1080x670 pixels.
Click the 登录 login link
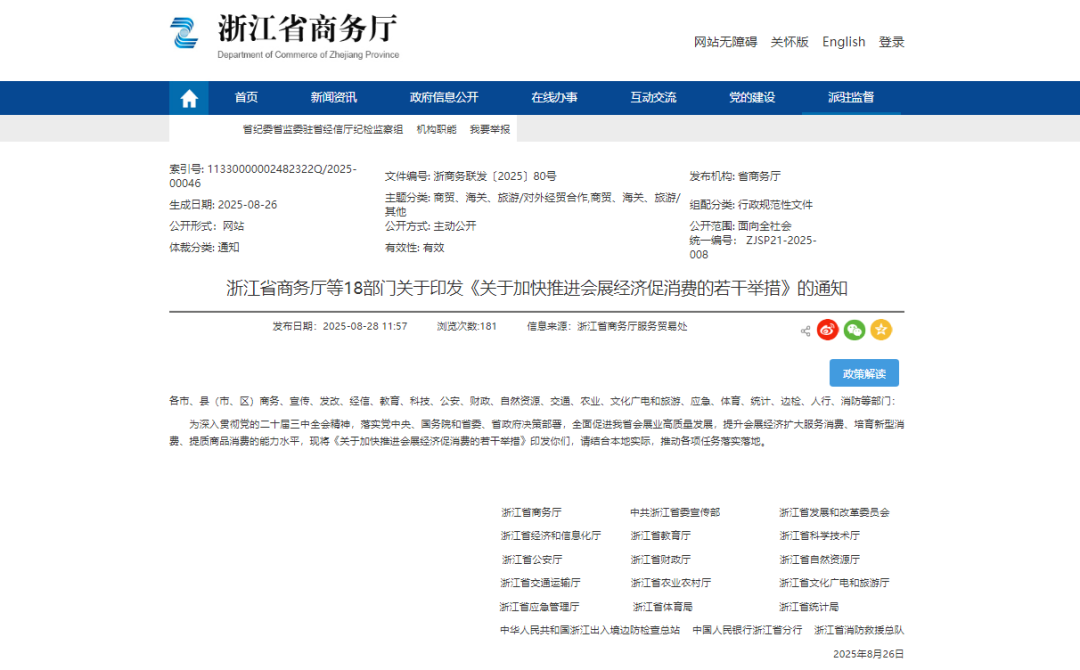click(891, 41)
